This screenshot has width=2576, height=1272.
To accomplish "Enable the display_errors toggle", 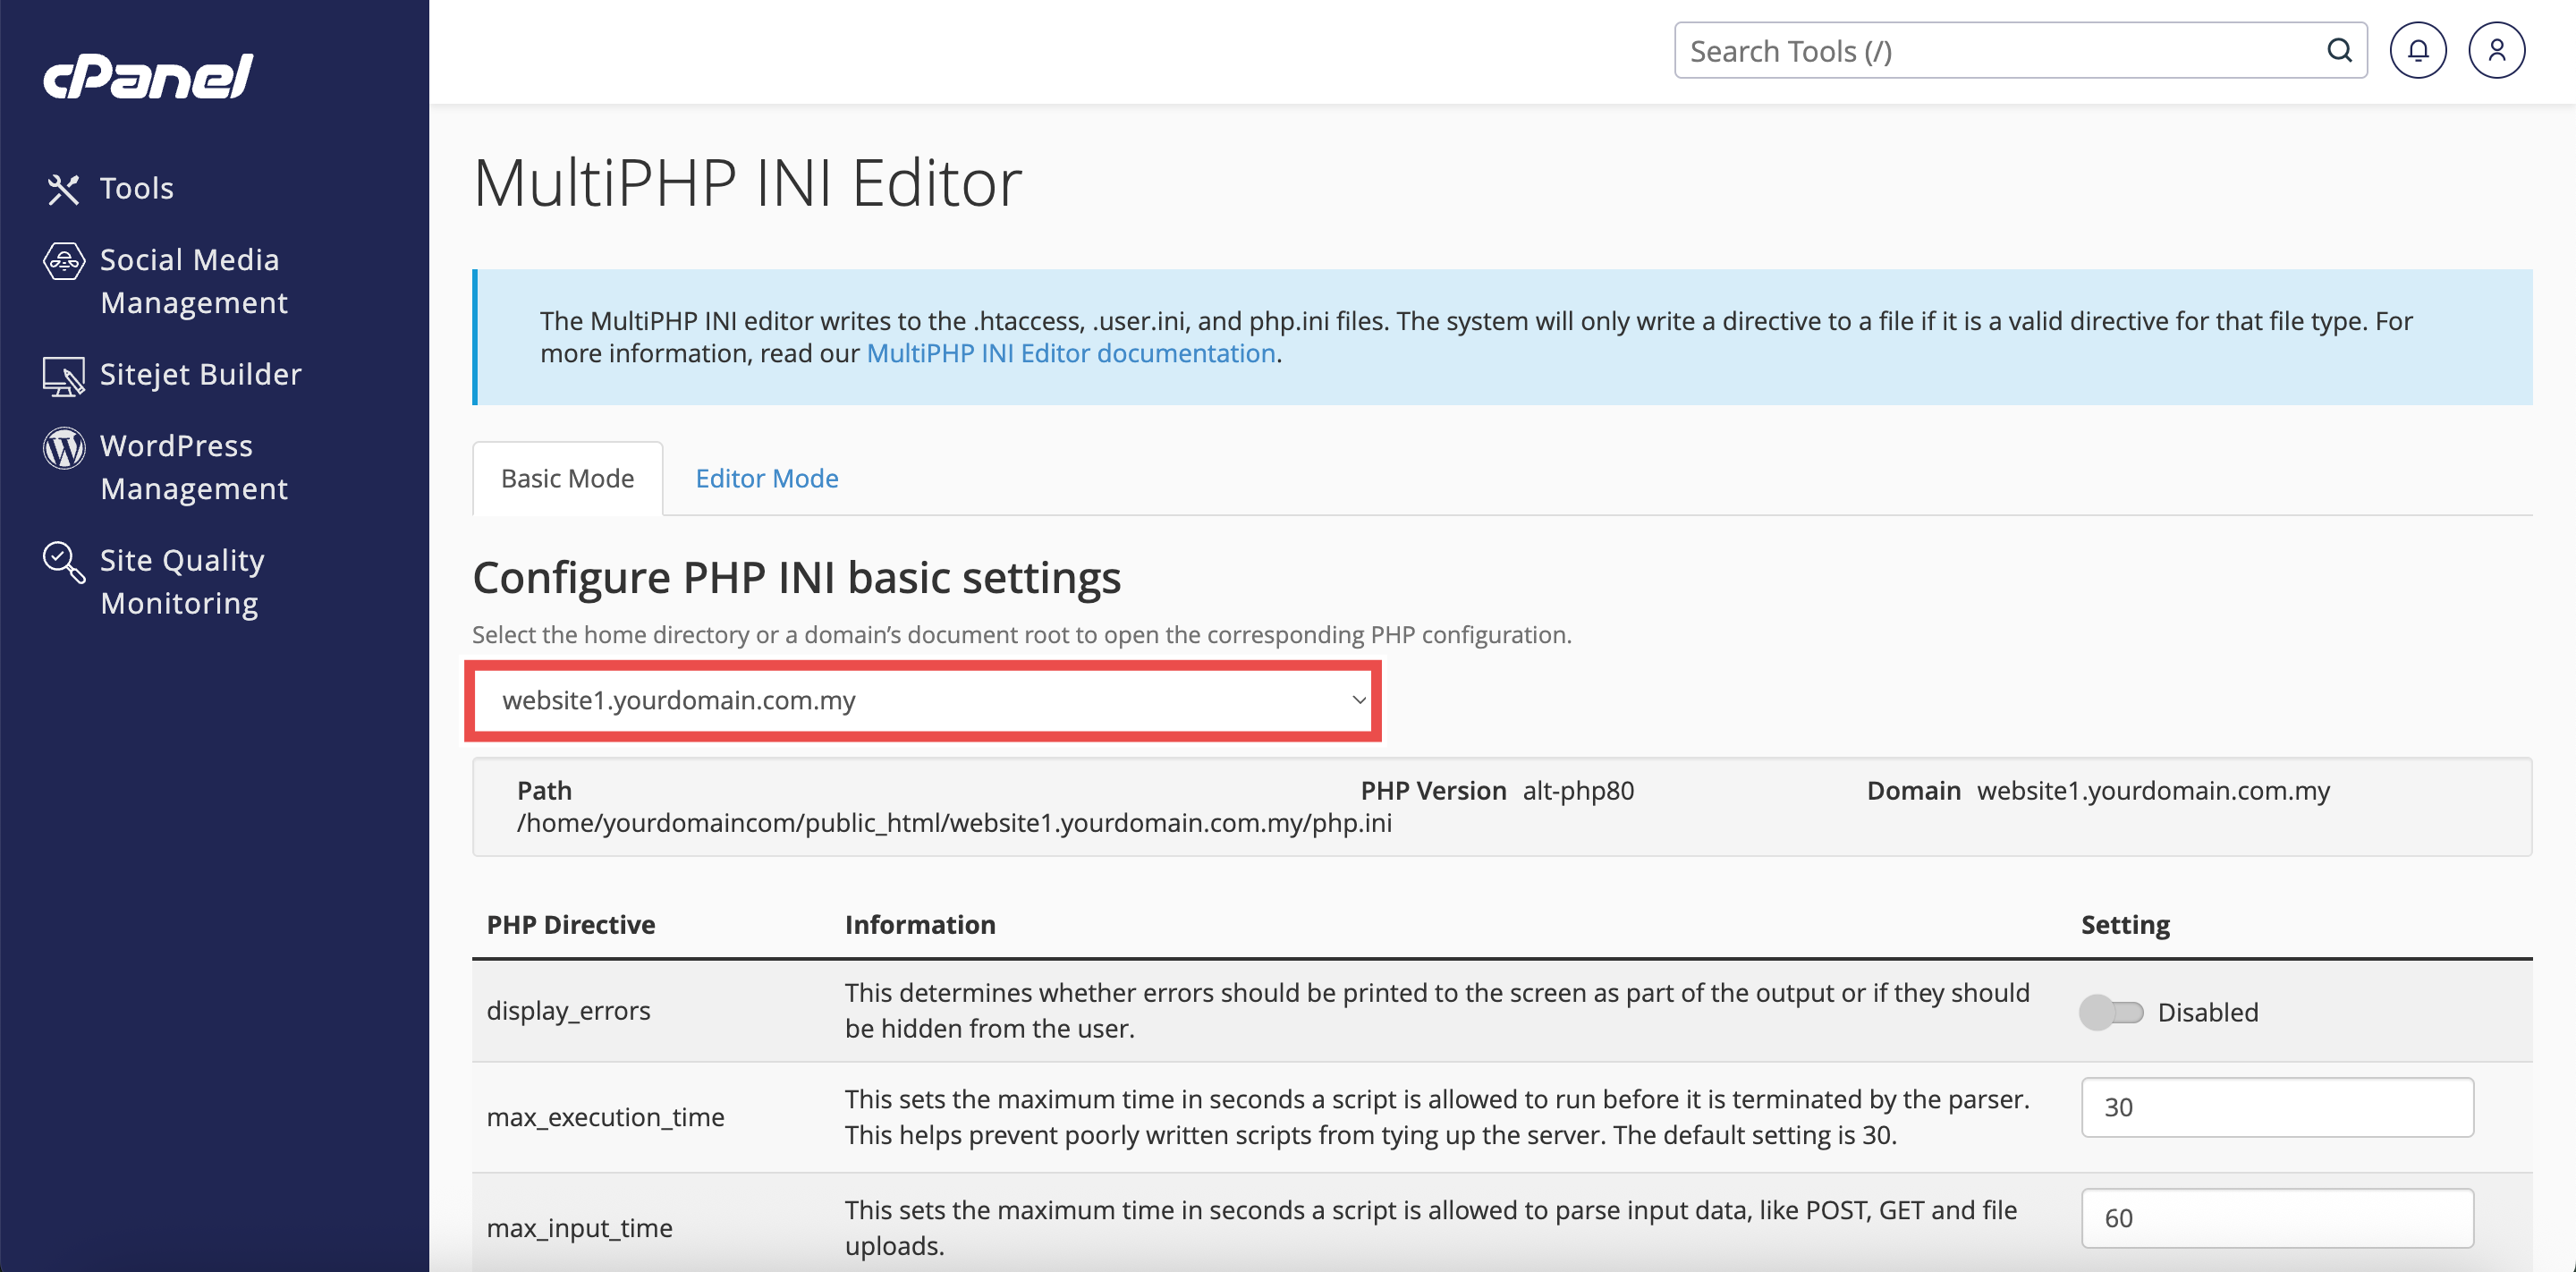I will (x=2111, y=1012).
